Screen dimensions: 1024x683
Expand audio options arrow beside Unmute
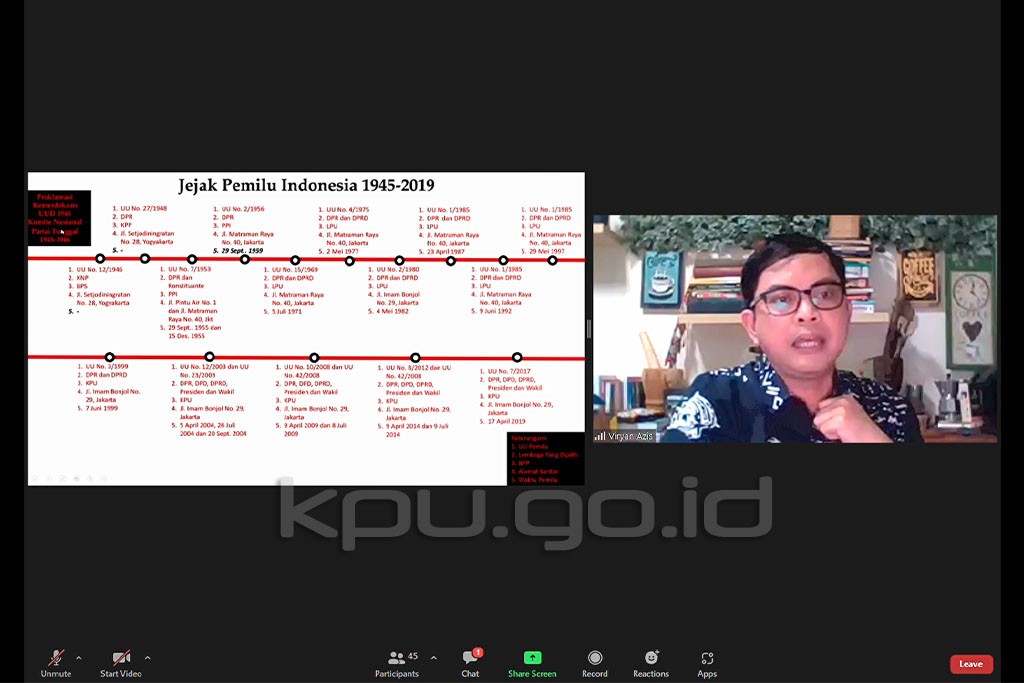tap(79, 658)
